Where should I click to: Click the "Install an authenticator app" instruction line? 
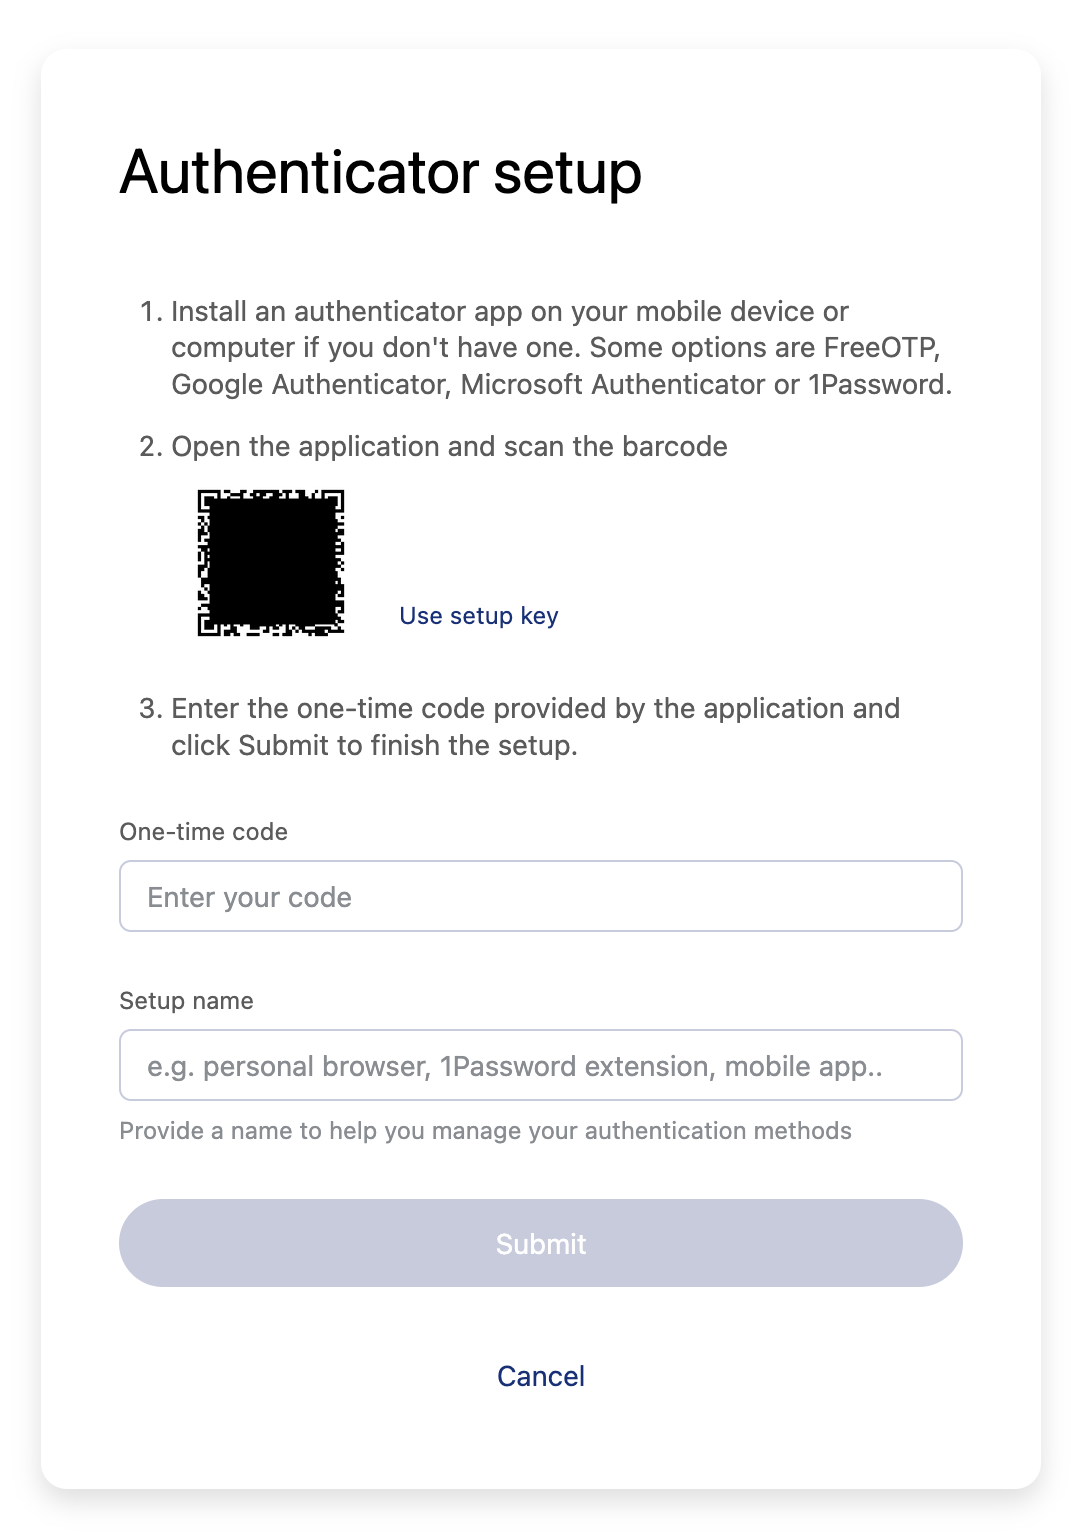point(509,312)
